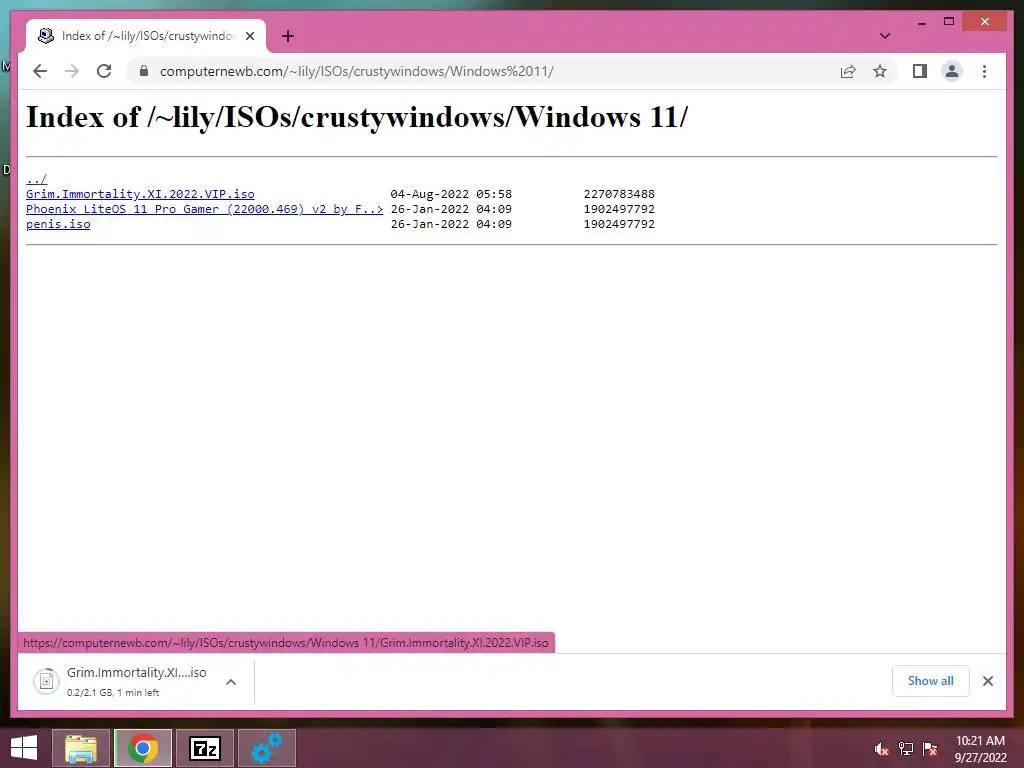Open the Chrome side panel

pyautogui.click(x=920, y=71)
